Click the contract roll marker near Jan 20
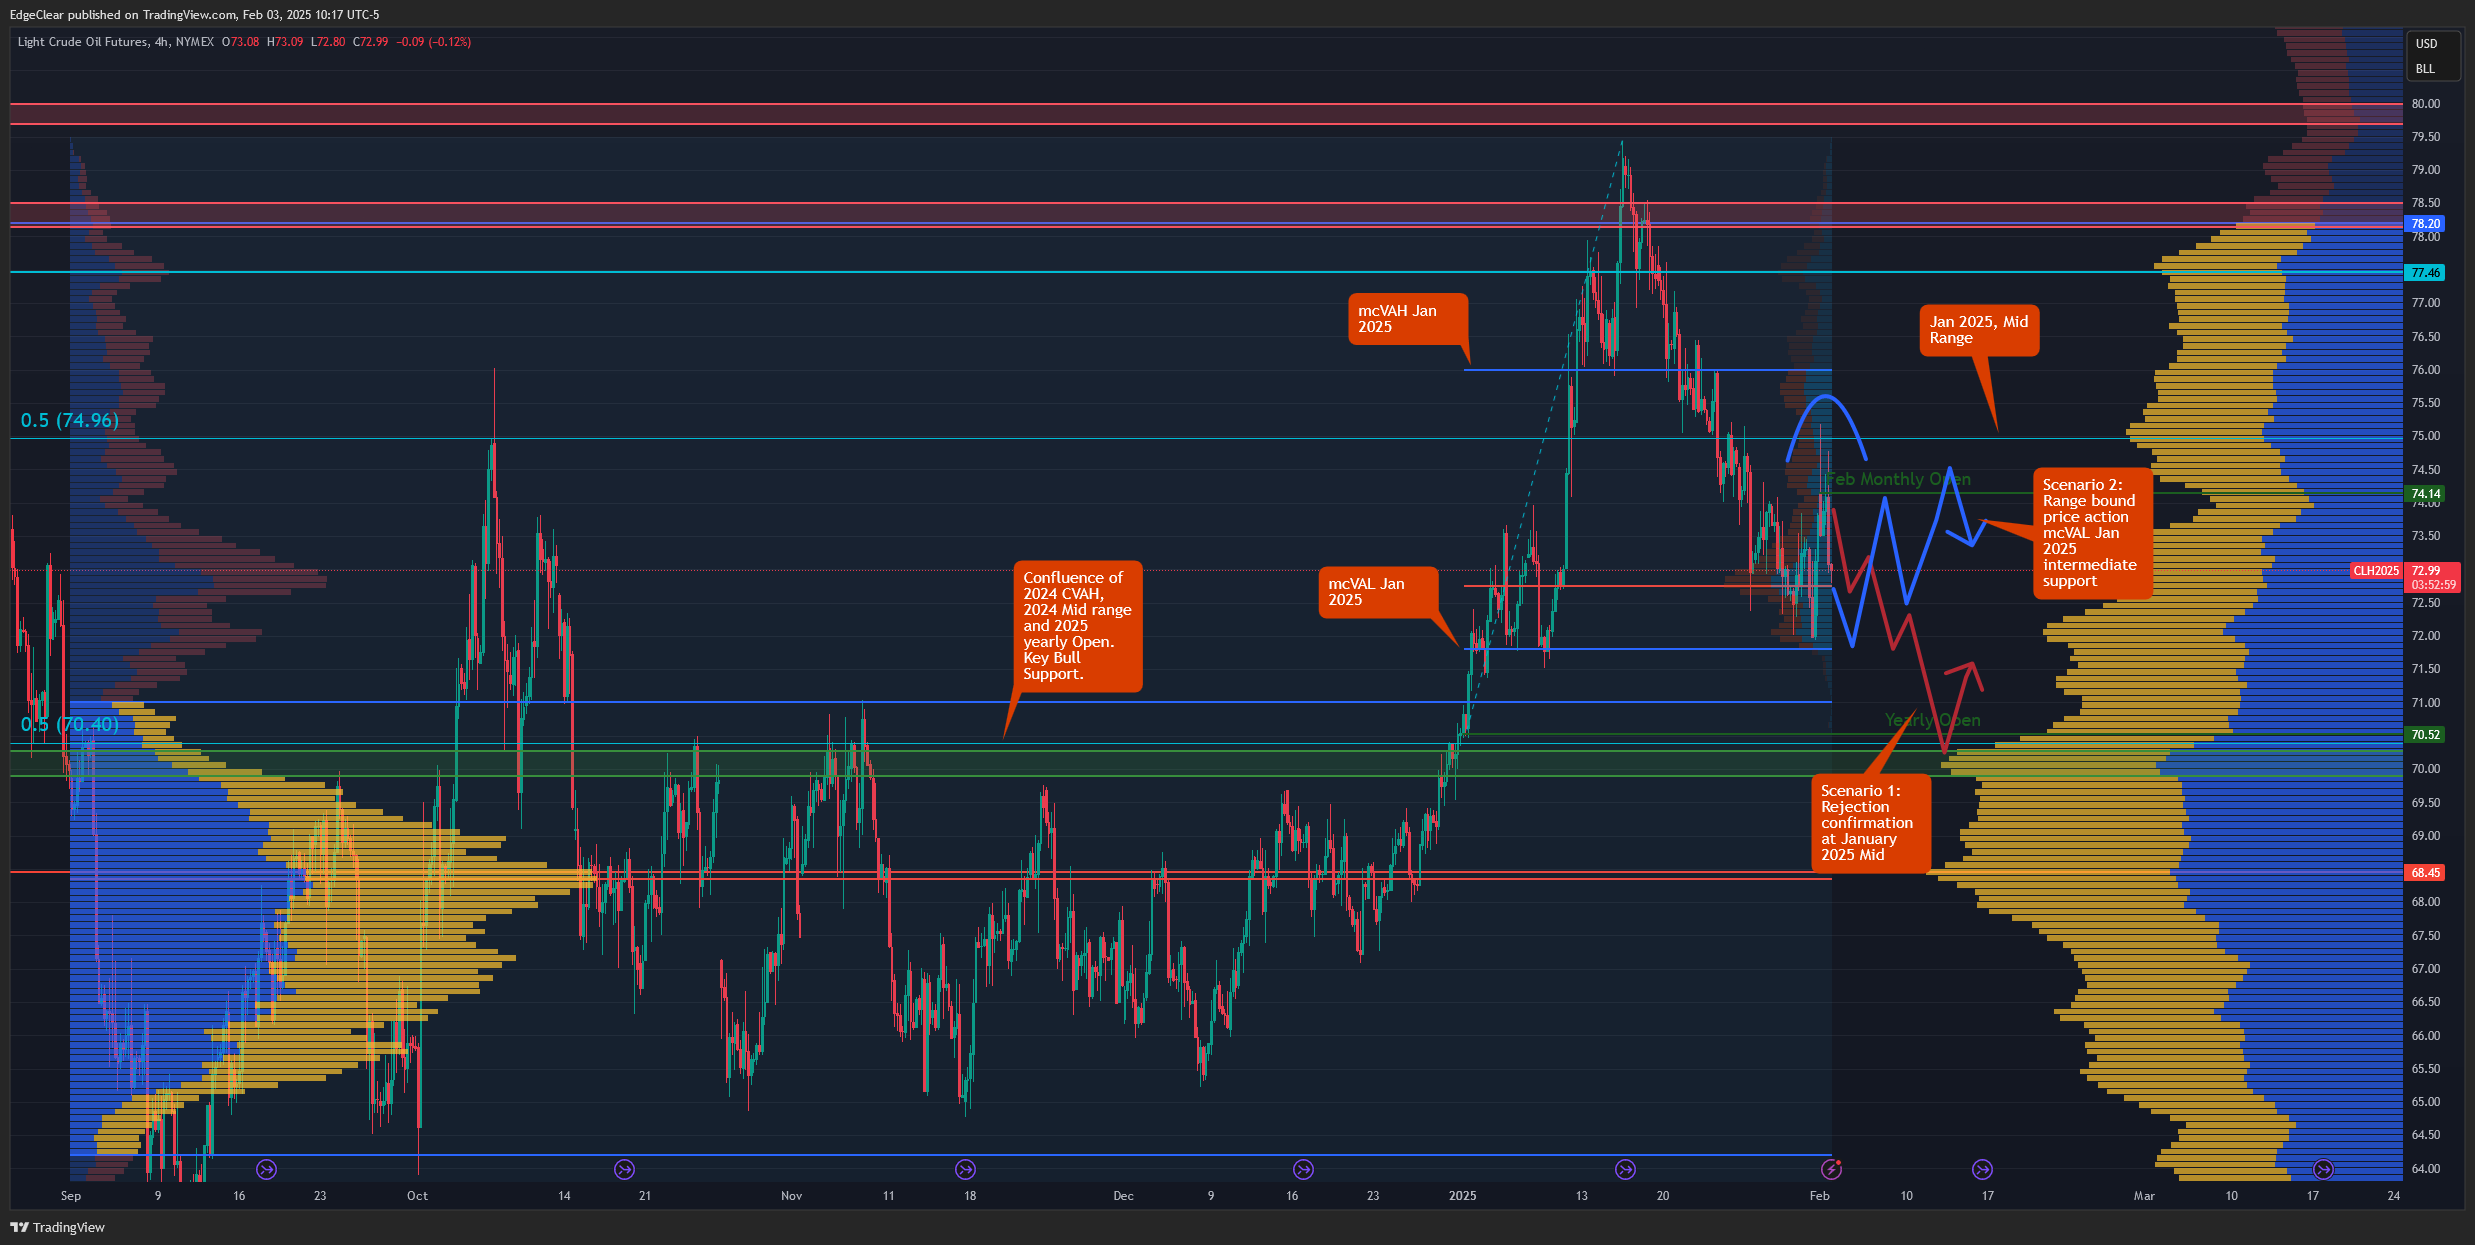The width and height of the screenshot is (2475, 1245). [1625, 1169]
